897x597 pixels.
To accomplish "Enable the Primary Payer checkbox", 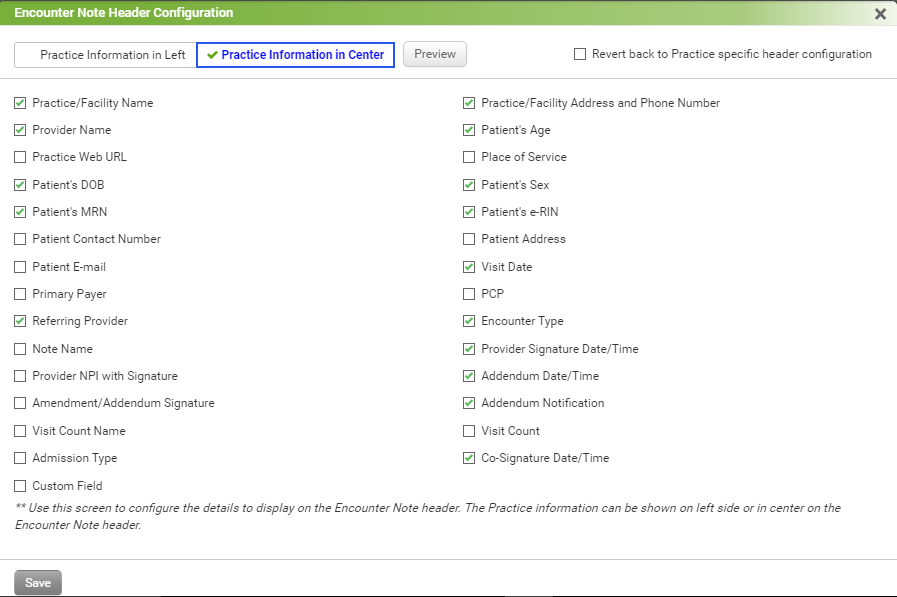I will [20, 294].
